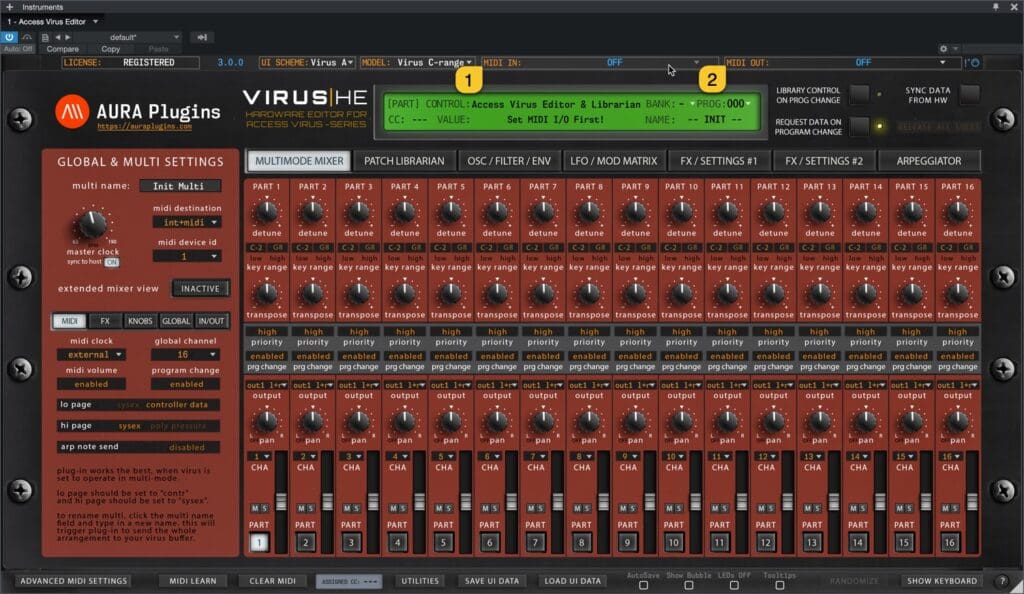Turn the PART 16 pan knob

coord(957,421)
